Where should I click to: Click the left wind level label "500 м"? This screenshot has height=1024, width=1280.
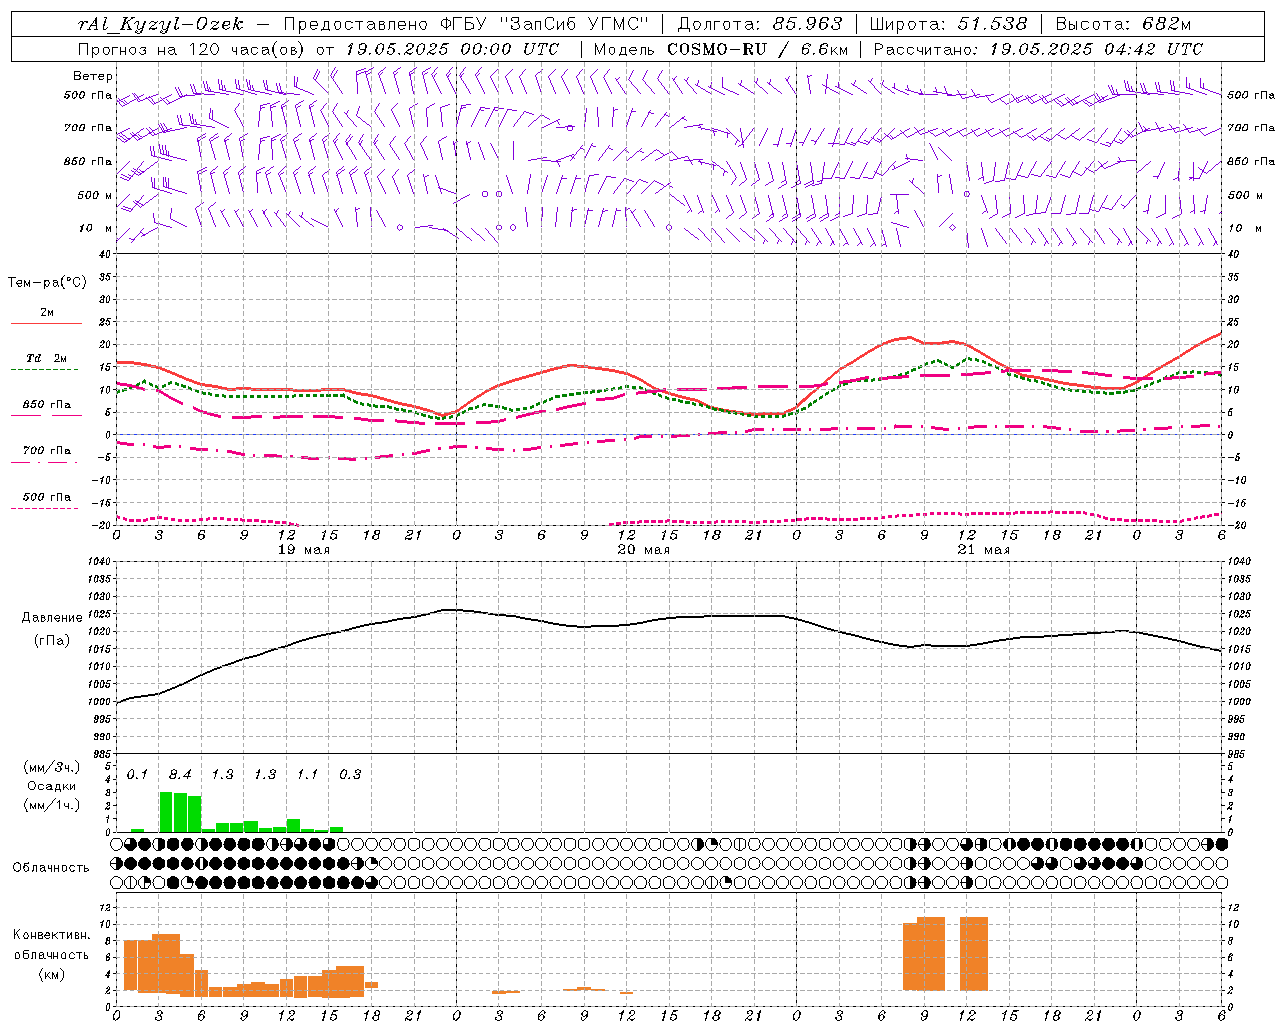coord(95,196)
